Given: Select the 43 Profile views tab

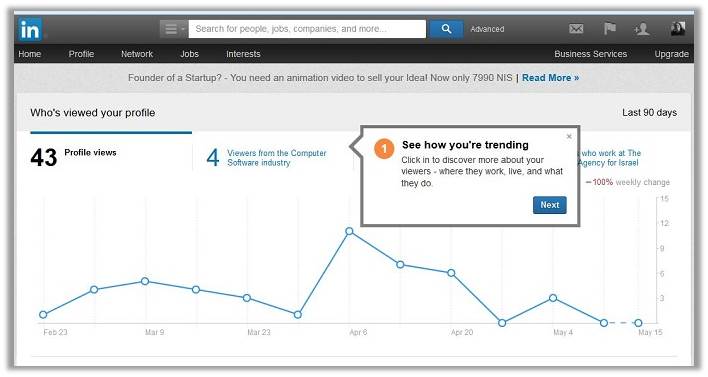Looking at the screenshot, I should [x=111, y=156].
